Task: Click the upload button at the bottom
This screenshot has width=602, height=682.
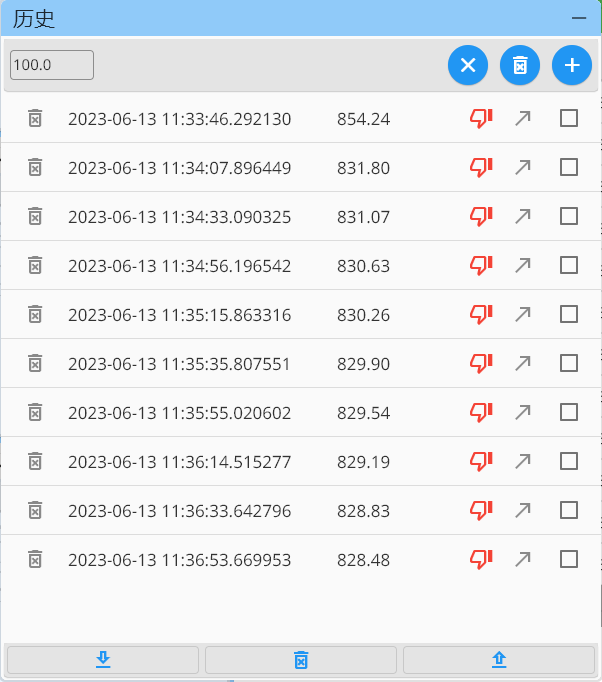Action: pyautogui.click(x=499, y=660)
